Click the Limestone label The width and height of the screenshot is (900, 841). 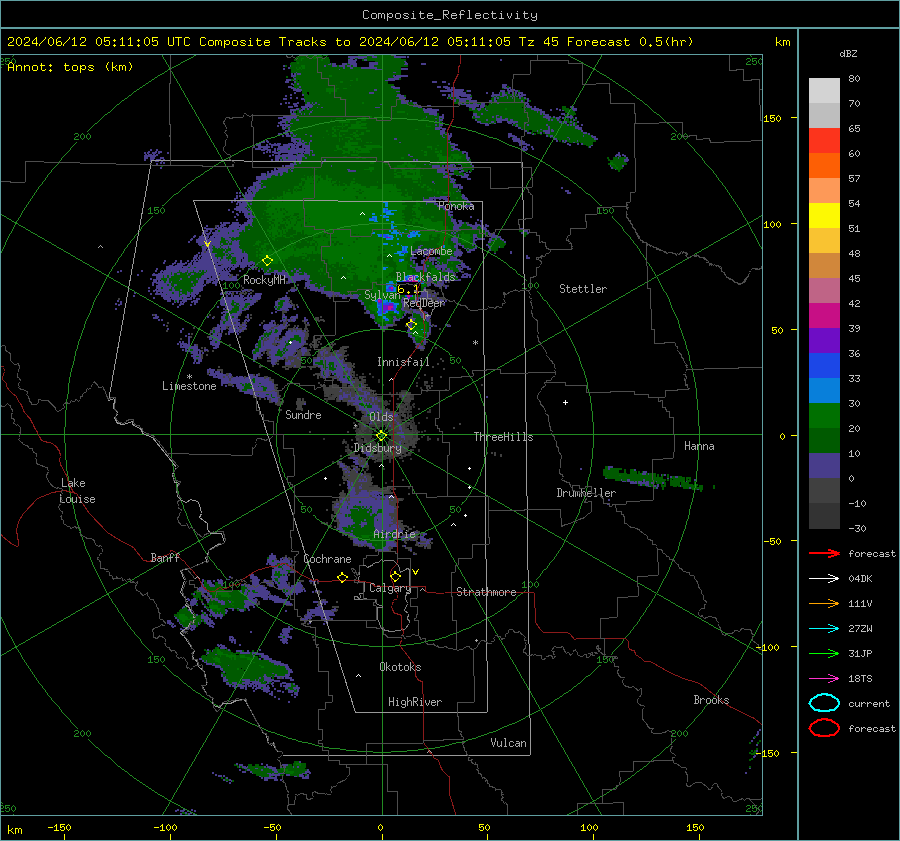click(x=189, y=386)
